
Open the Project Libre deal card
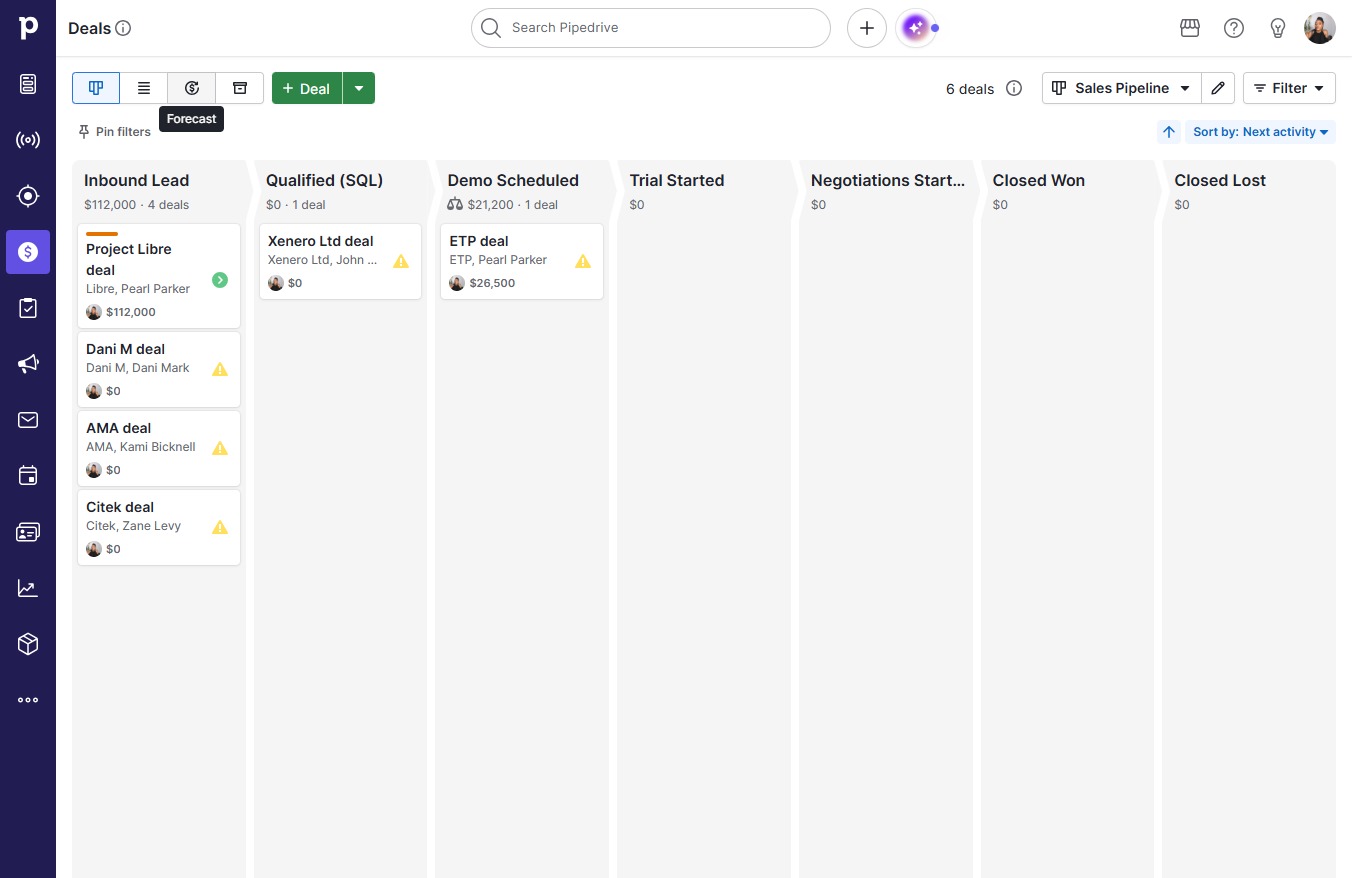[x=159, y=276]
